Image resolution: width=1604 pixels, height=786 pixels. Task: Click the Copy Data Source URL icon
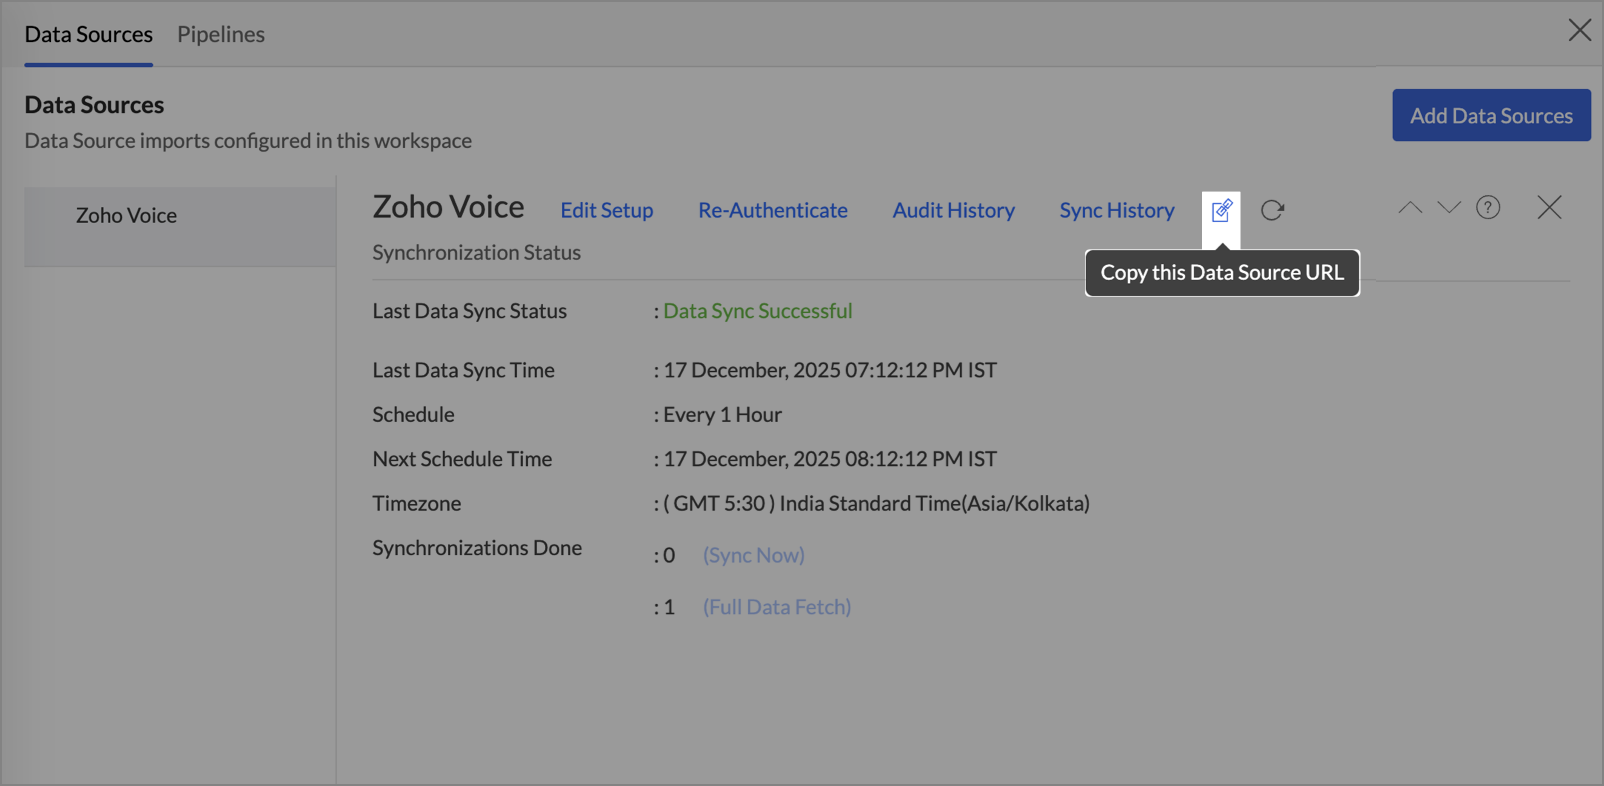(1221, 210)
